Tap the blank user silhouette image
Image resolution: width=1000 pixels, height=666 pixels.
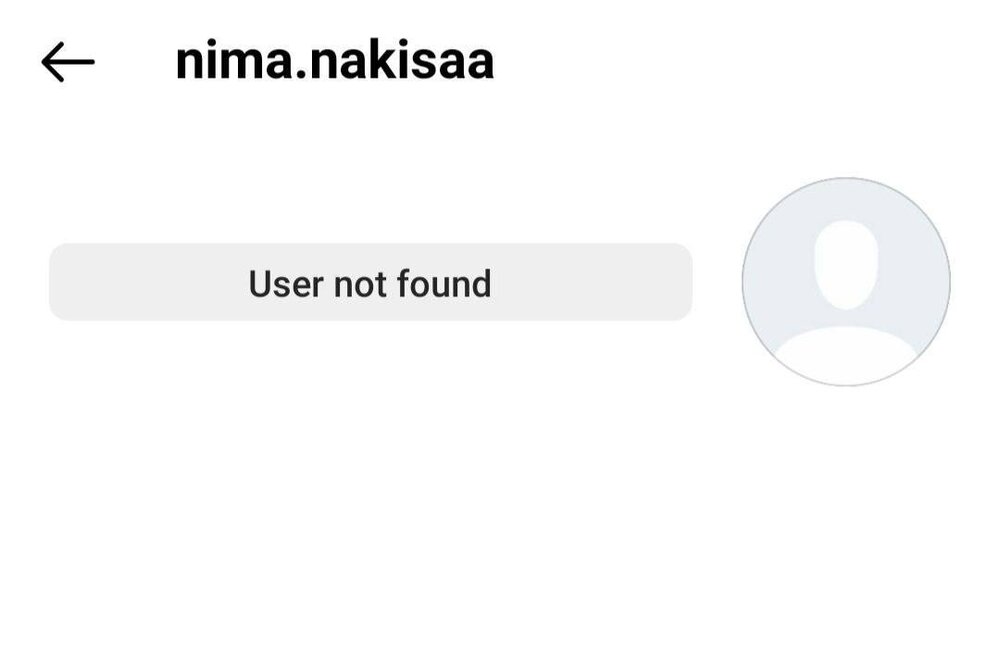pos(846,281)
